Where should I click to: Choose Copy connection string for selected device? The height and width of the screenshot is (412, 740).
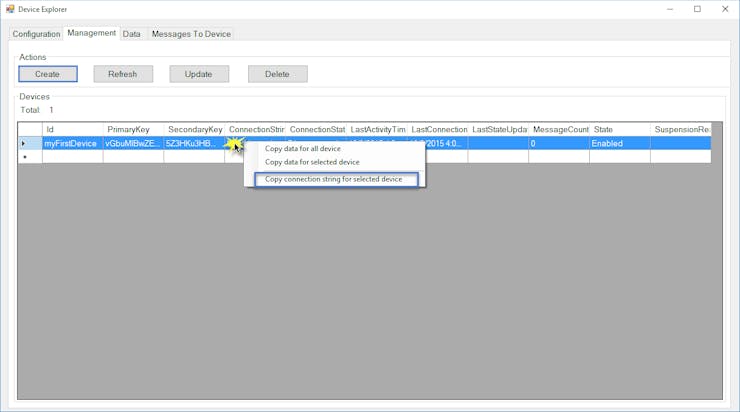point(336,179)
